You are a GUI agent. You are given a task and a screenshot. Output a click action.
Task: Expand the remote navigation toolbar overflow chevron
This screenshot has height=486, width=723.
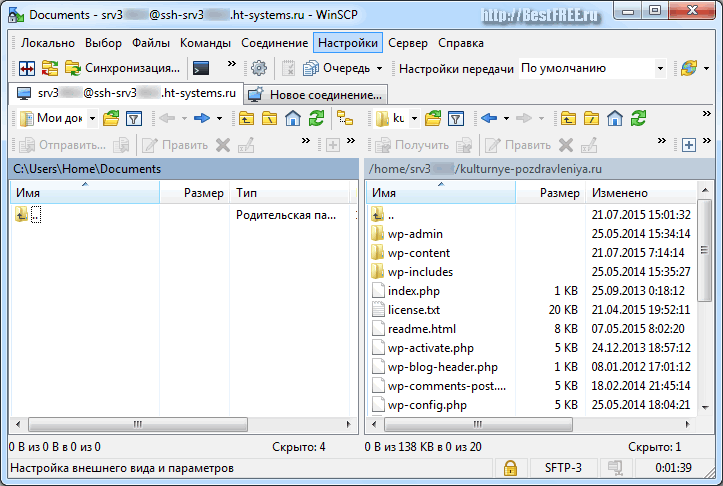tap(706, 113)
